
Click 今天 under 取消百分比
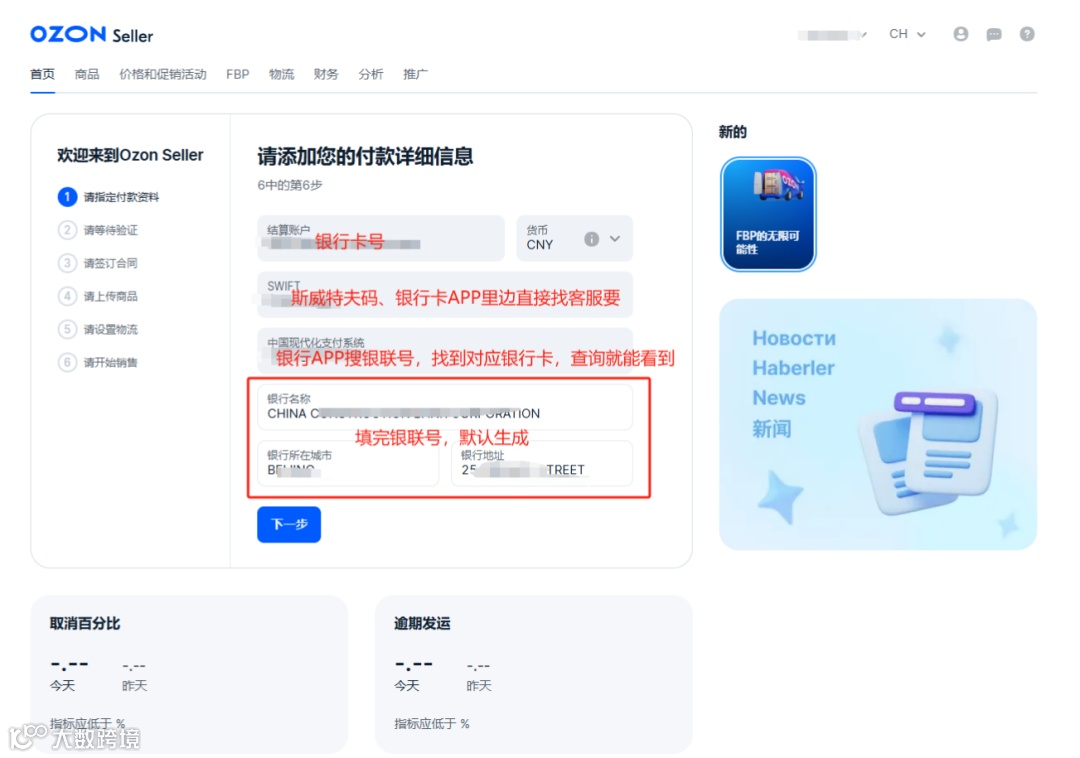click(x=62, y=686)
